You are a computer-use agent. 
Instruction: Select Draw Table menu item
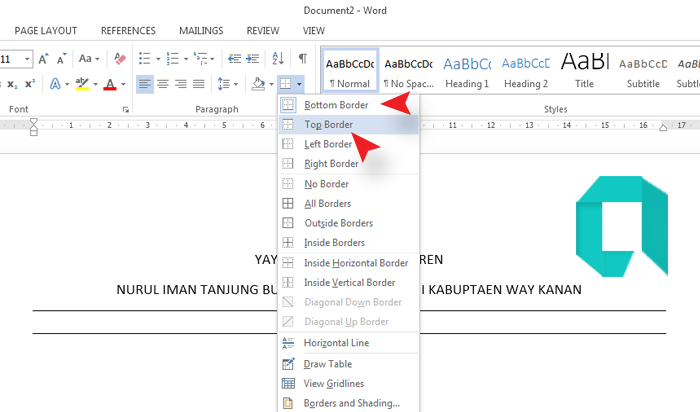[x=348, y=364]
